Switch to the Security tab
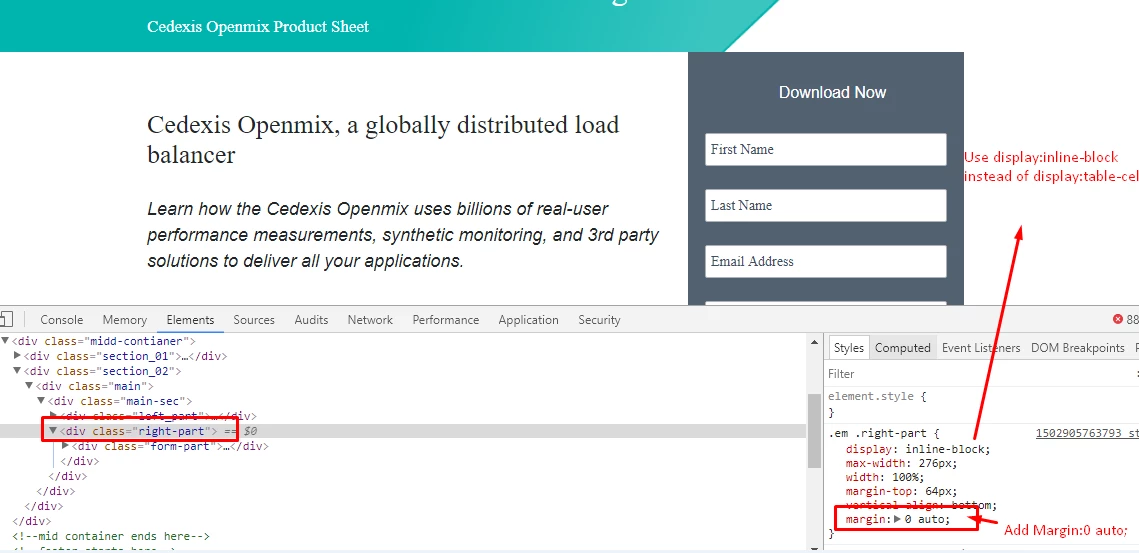The image size is (1139, 553). pyautogui.click(x=599, y=320)
